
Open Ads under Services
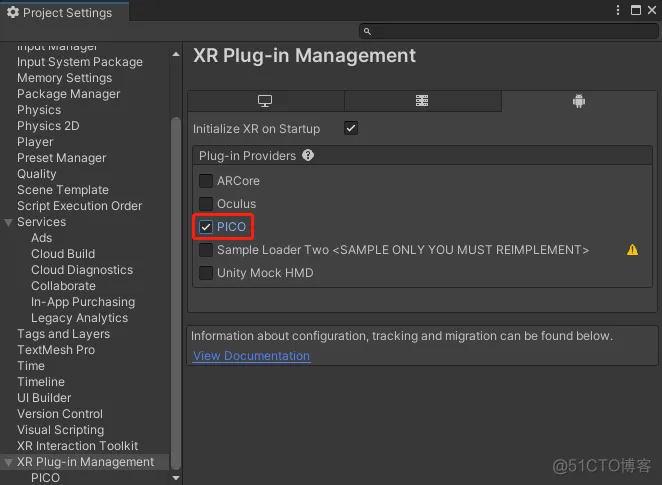point(41,238)
